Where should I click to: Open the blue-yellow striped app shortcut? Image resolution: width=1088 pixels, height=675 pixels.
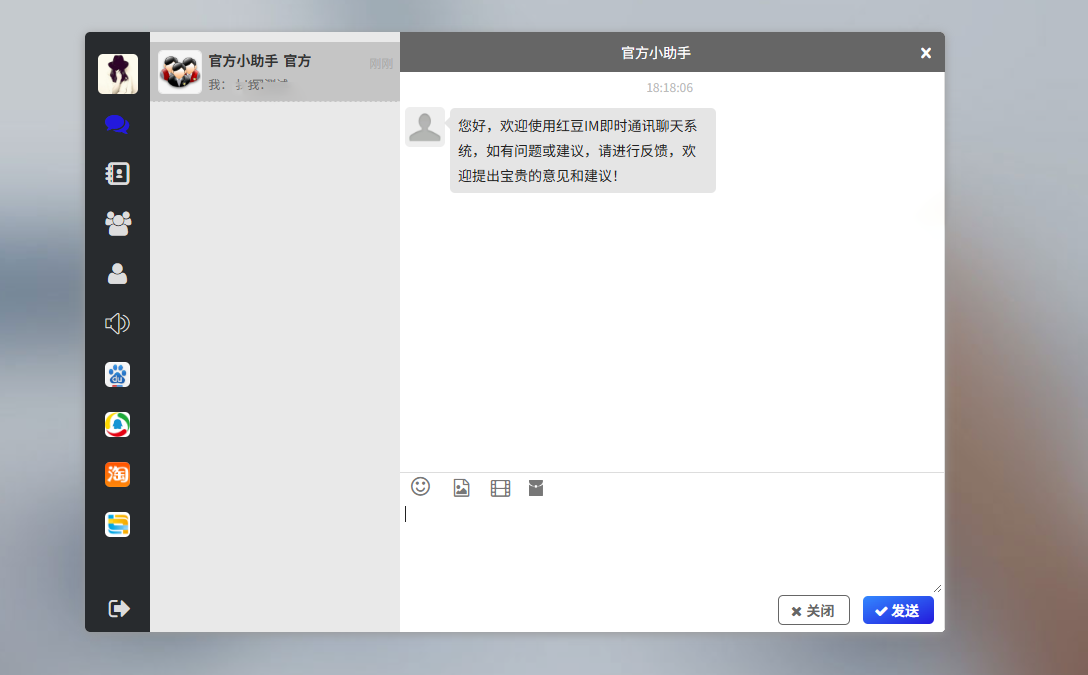(x=117, y=524)
